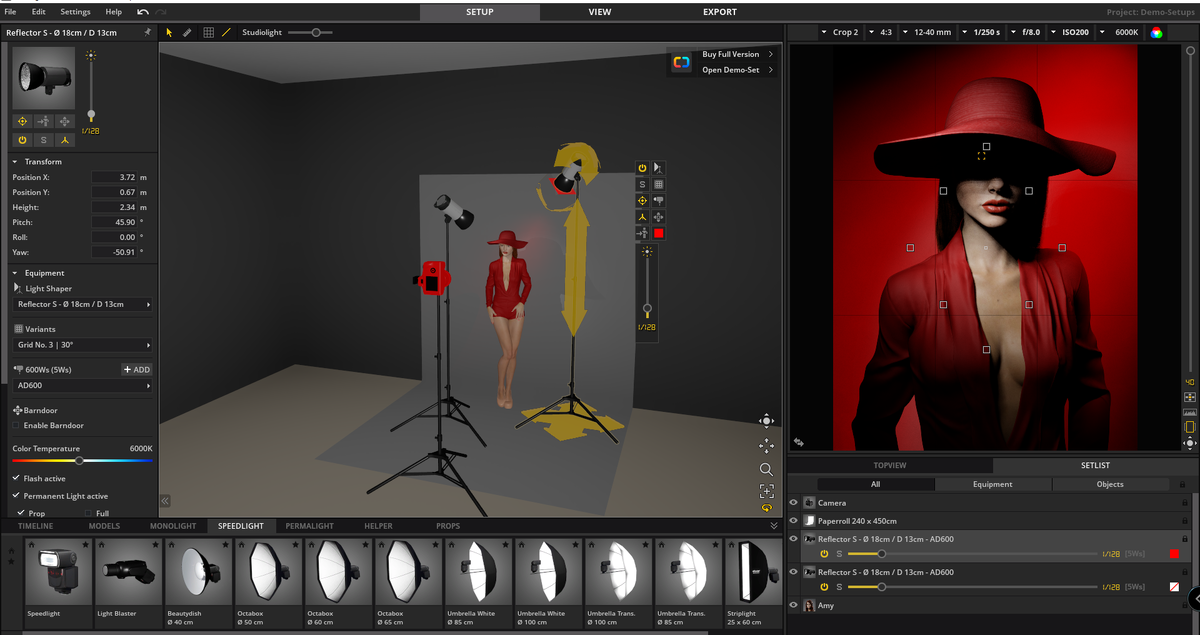Screen dimensions: 1200x635
Task: Open the AD600 flash model dropdown
Action: pyautogui.click(x=83, y=385)
